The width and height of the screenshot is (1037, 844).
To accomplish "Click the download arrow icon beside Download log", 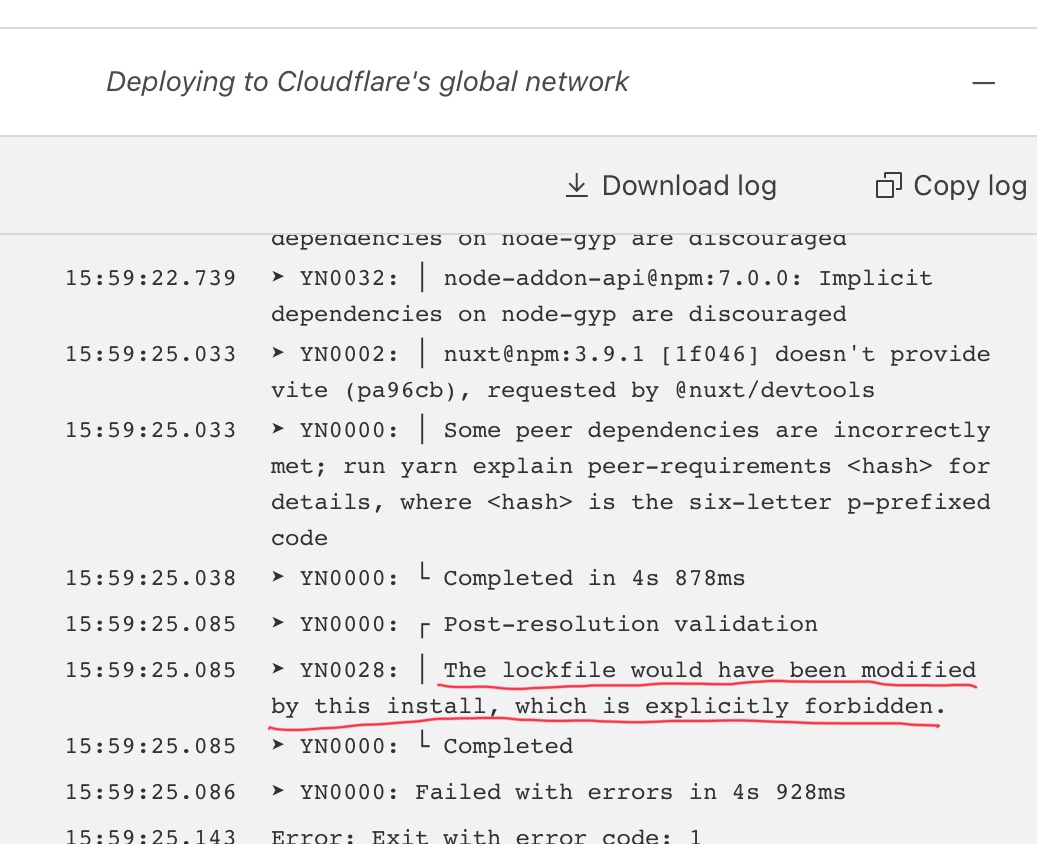I will click(x=577, y=186).
